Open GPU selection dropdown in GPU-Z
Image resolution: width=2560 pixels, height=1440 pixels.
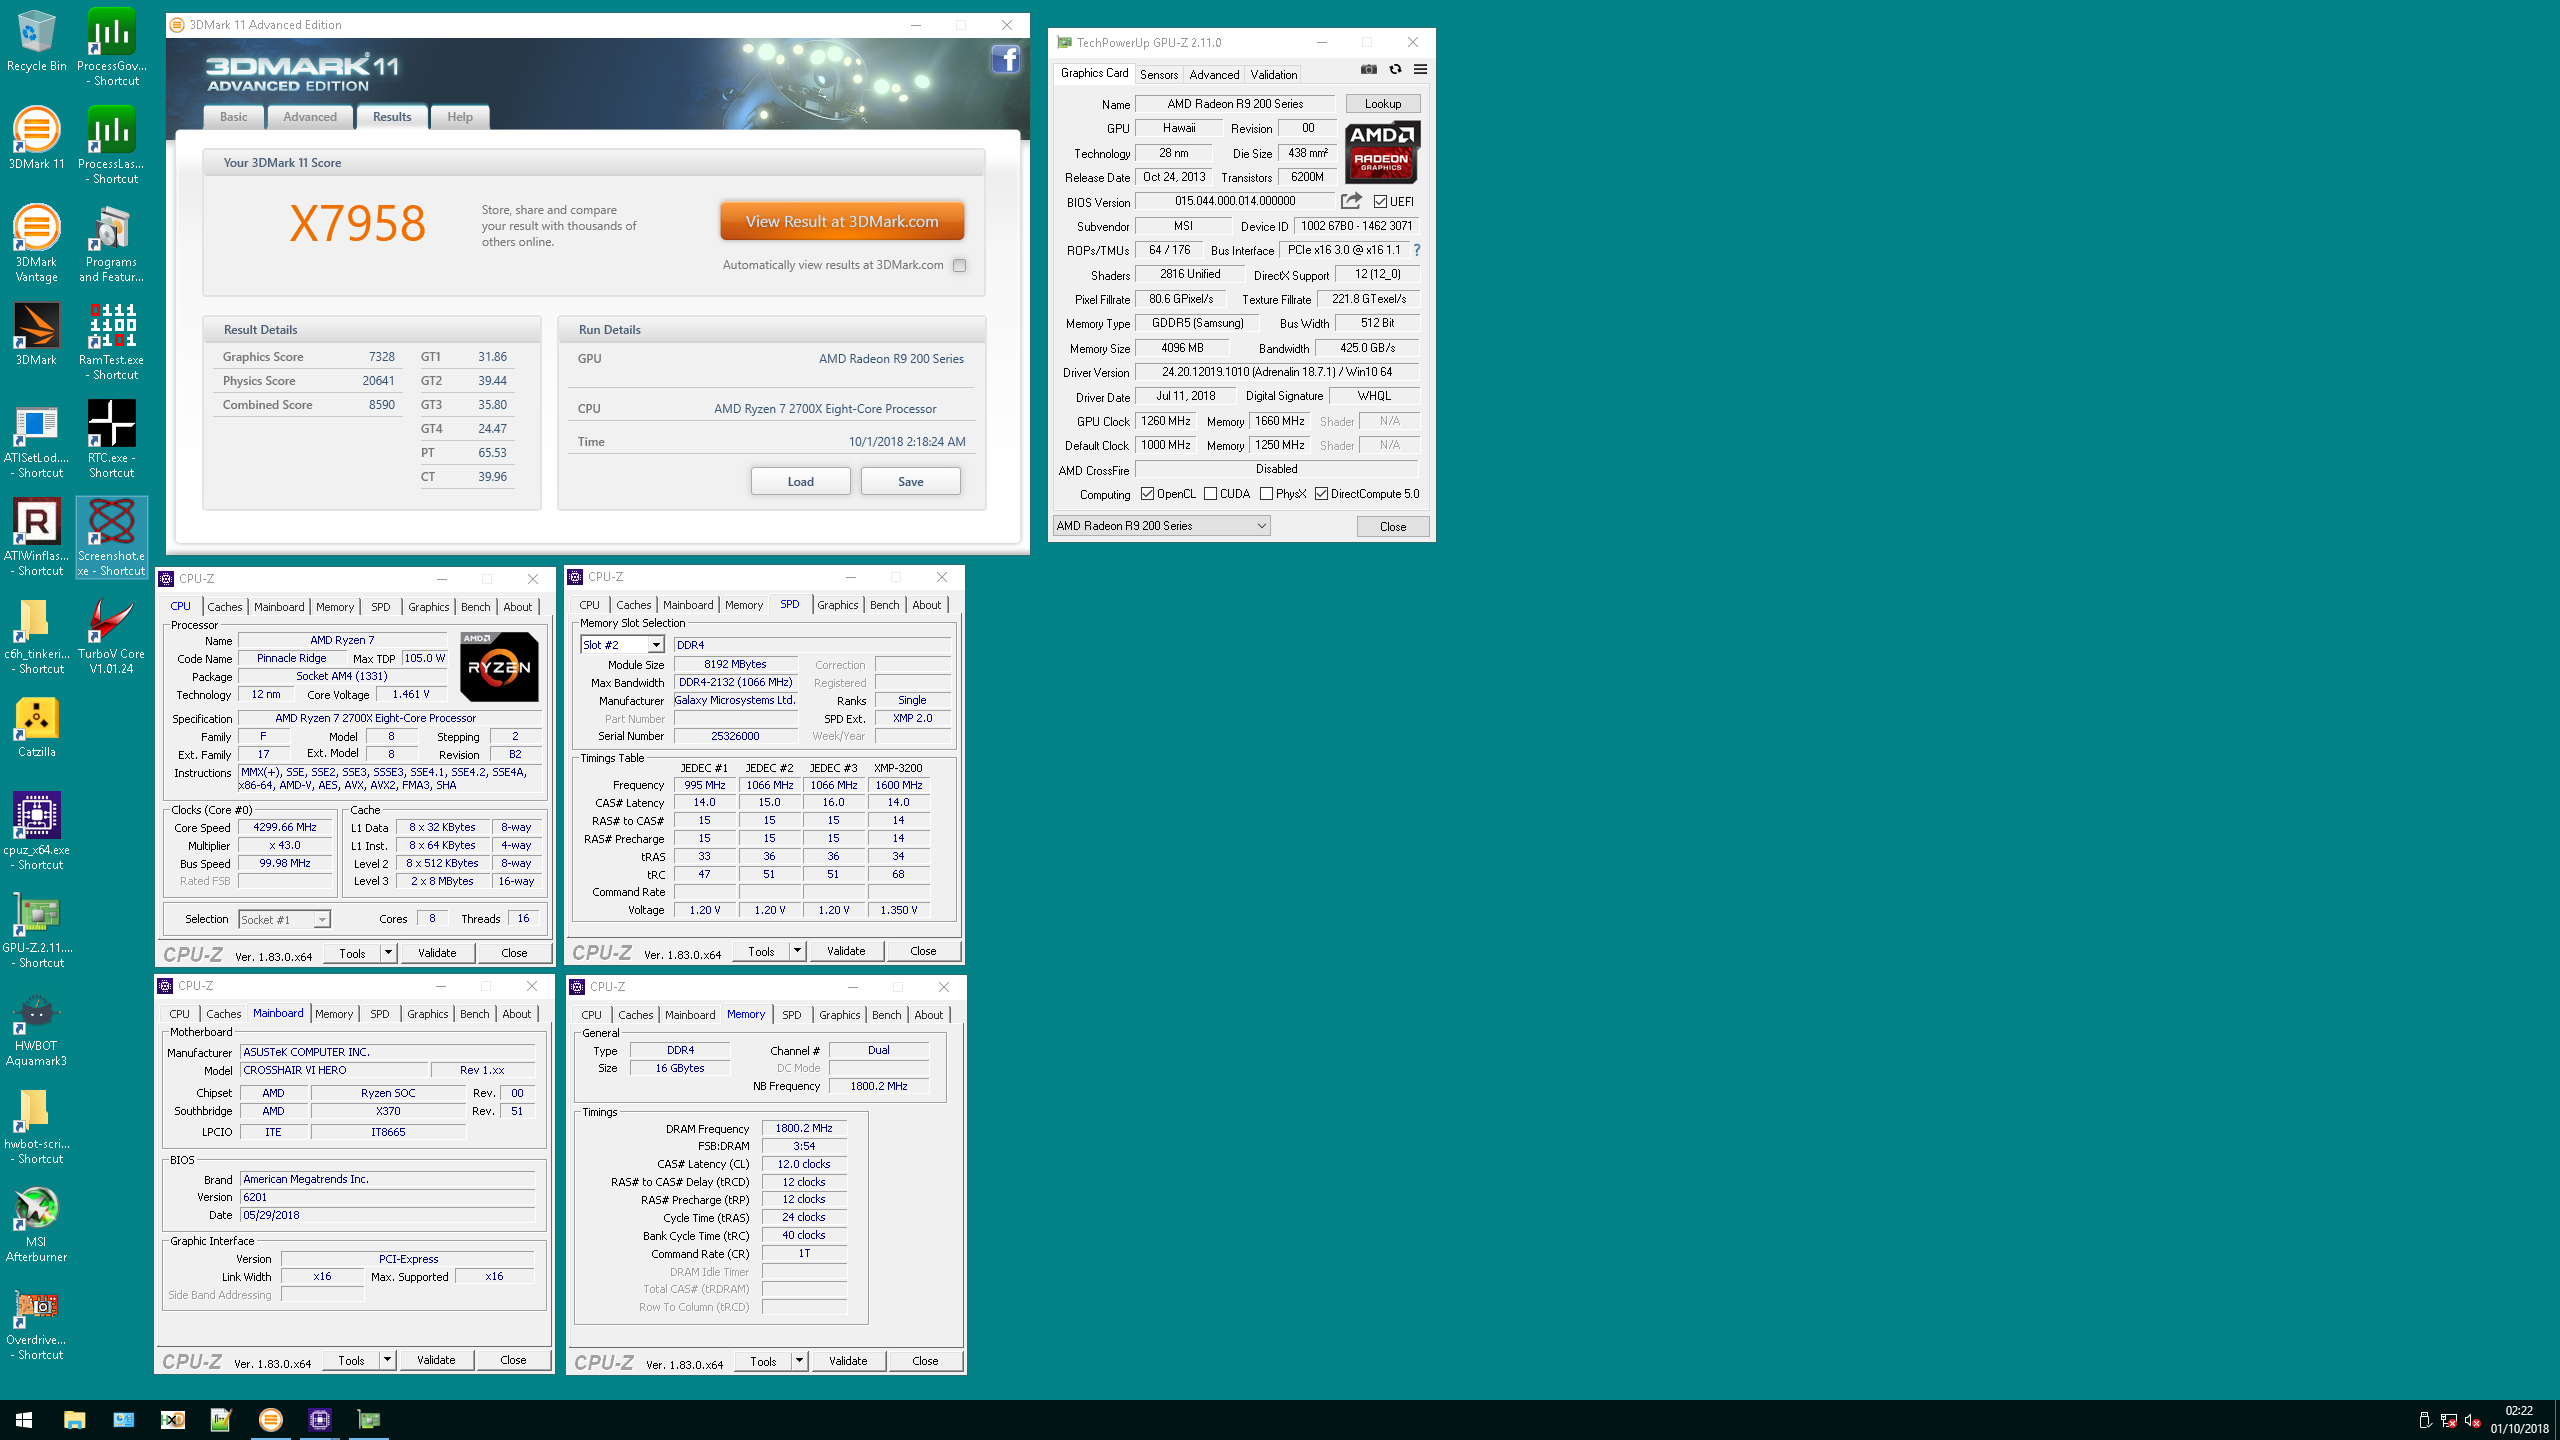1161,526
